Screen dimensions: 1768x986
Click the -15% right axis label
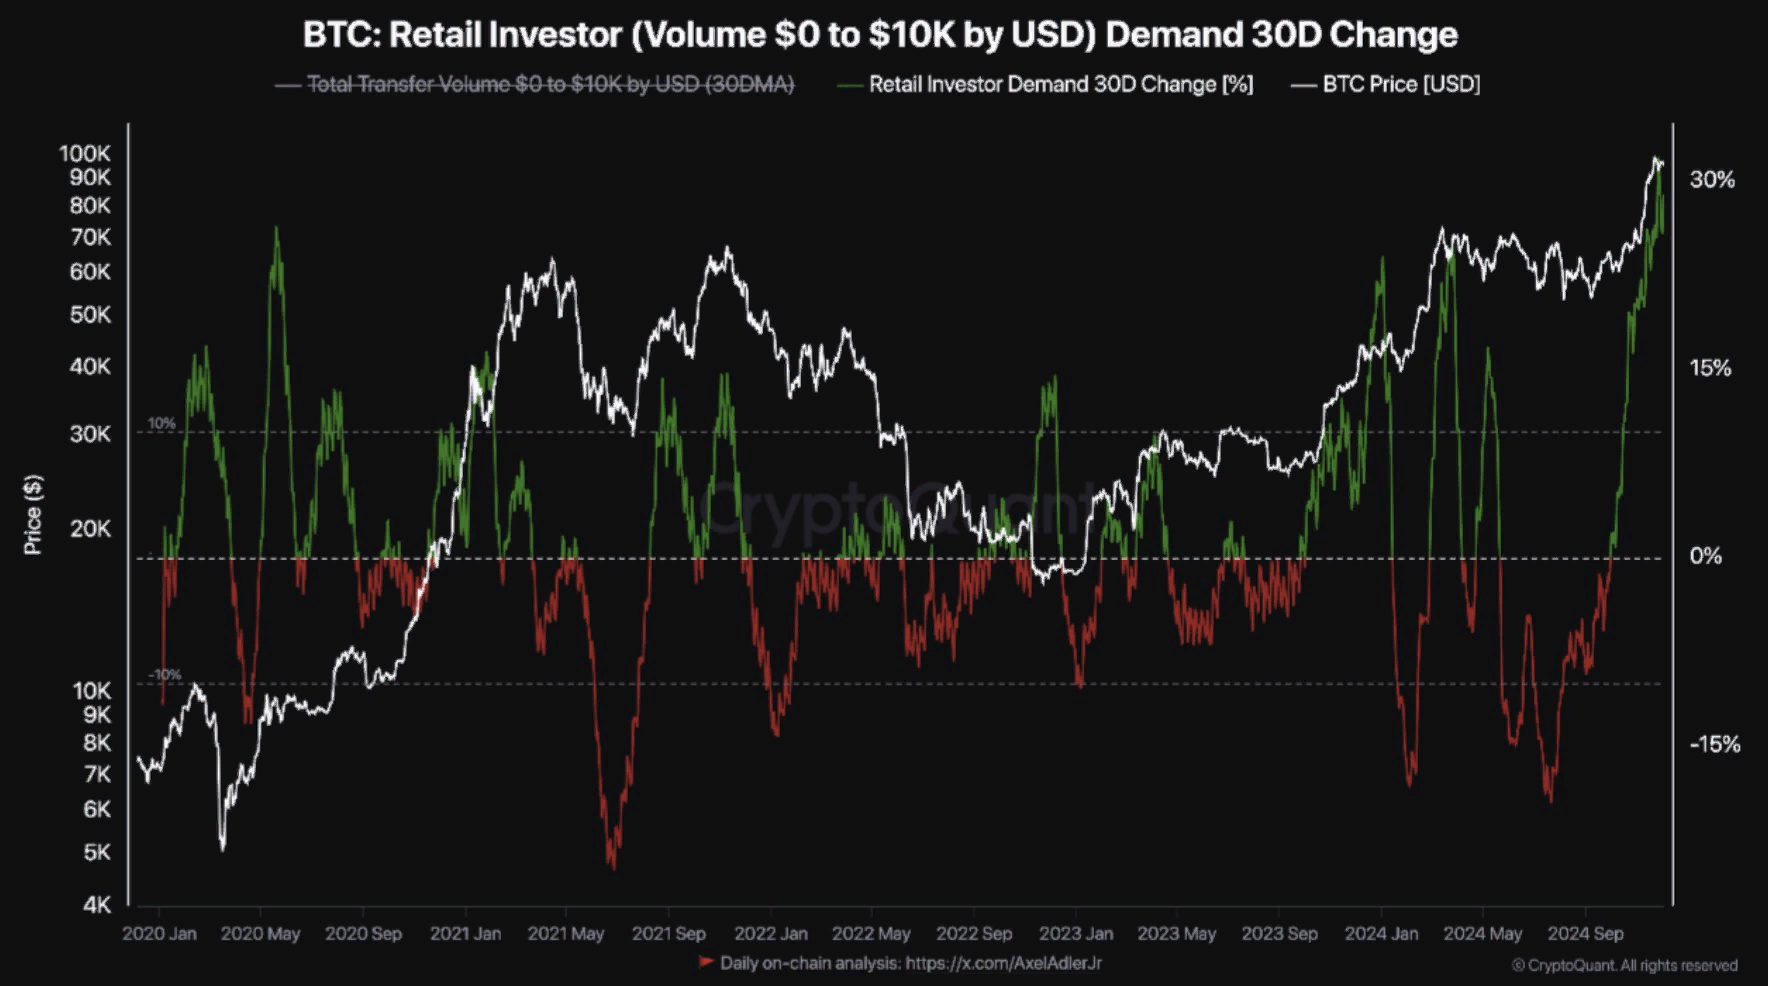1715,744
